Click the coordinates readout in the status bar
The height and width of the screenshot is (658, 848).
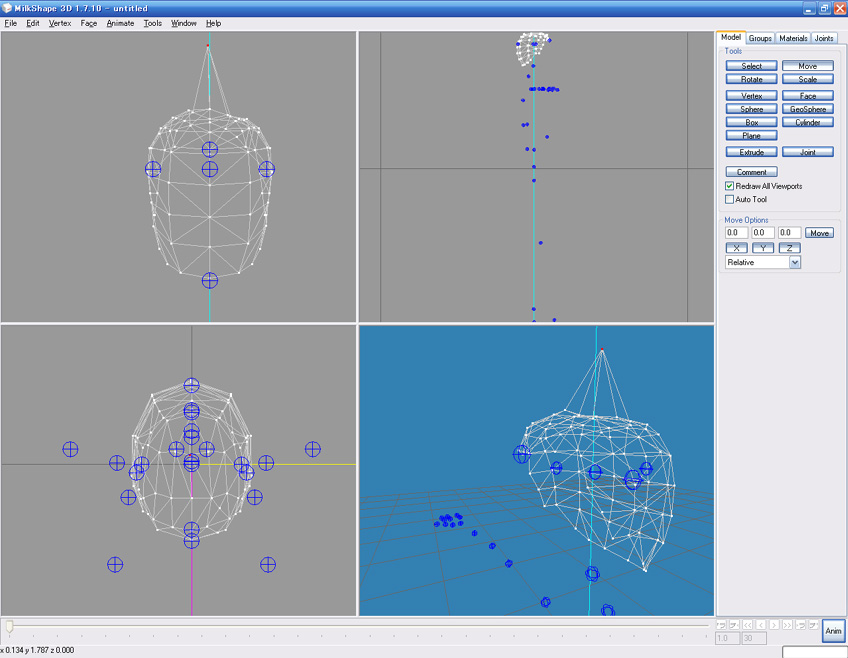click(37, 650)
